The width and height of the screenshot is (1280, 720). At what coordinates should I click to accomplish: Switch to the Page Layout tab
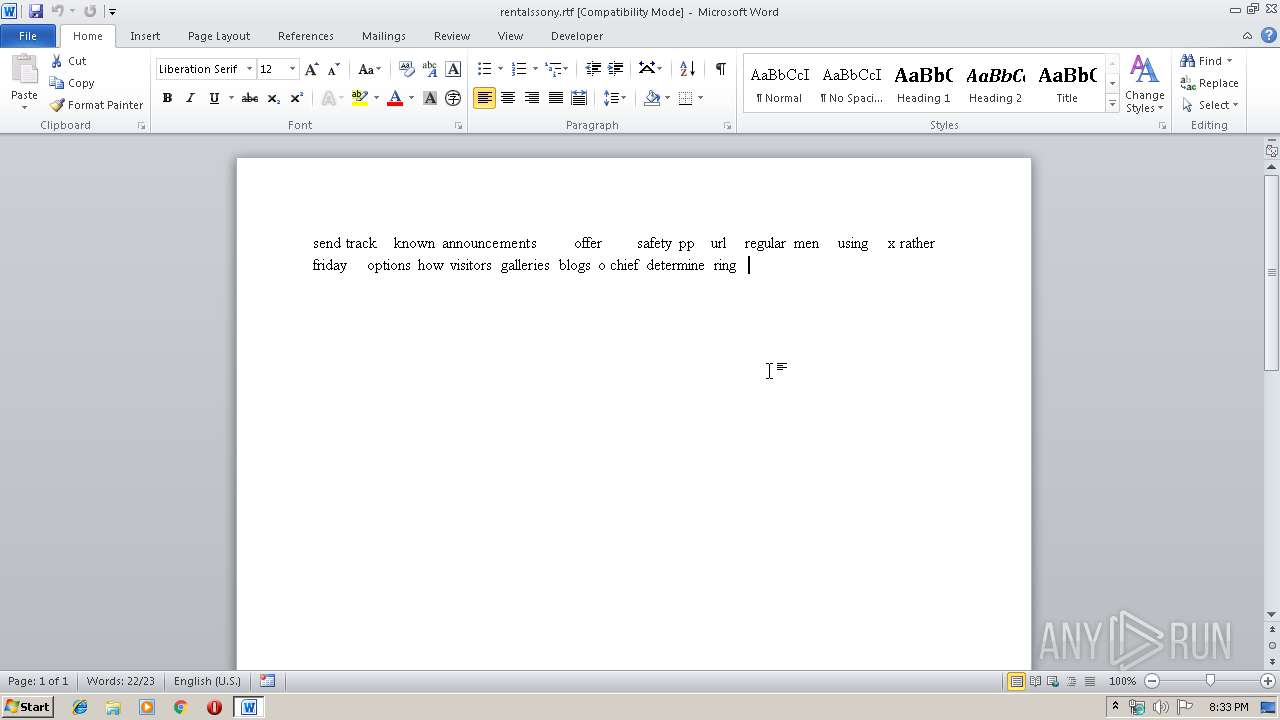pos(219,35)
